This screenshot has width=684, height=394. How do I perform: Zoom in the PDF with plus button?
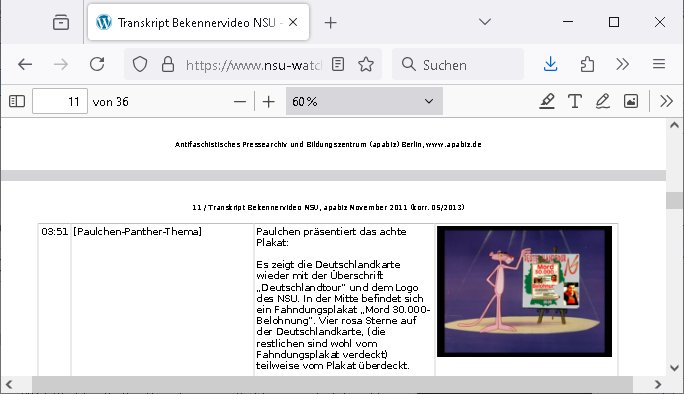point(269,102)
